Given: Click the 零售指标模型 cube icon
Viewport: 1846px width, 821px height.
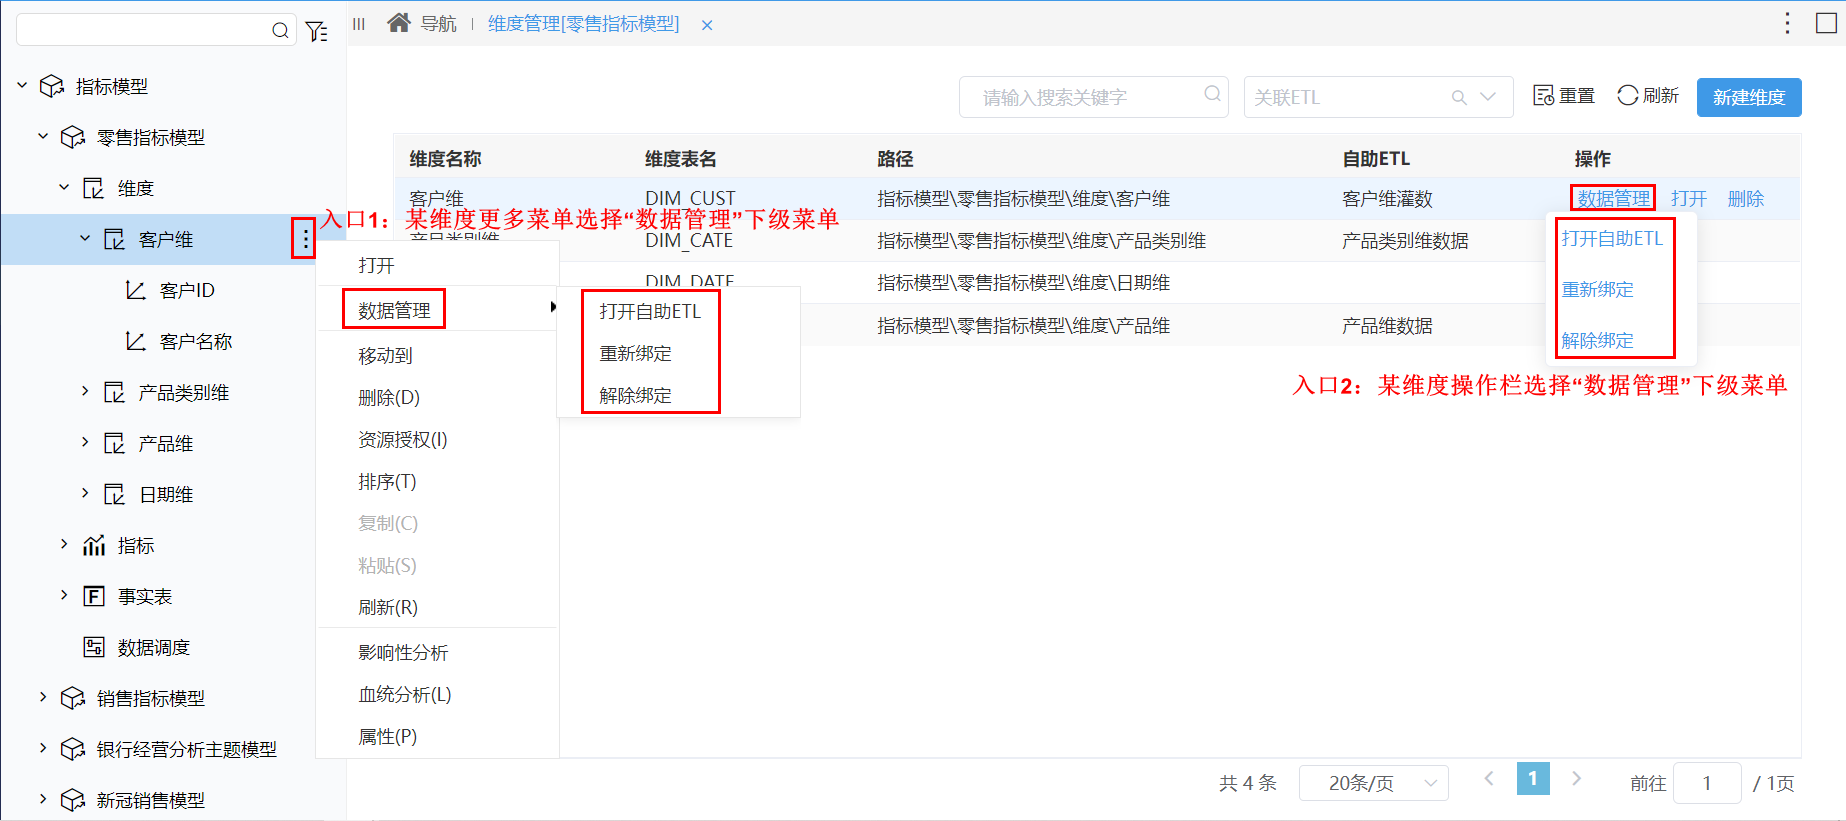Looking at the screenshot, I should [x=73, y=138].
